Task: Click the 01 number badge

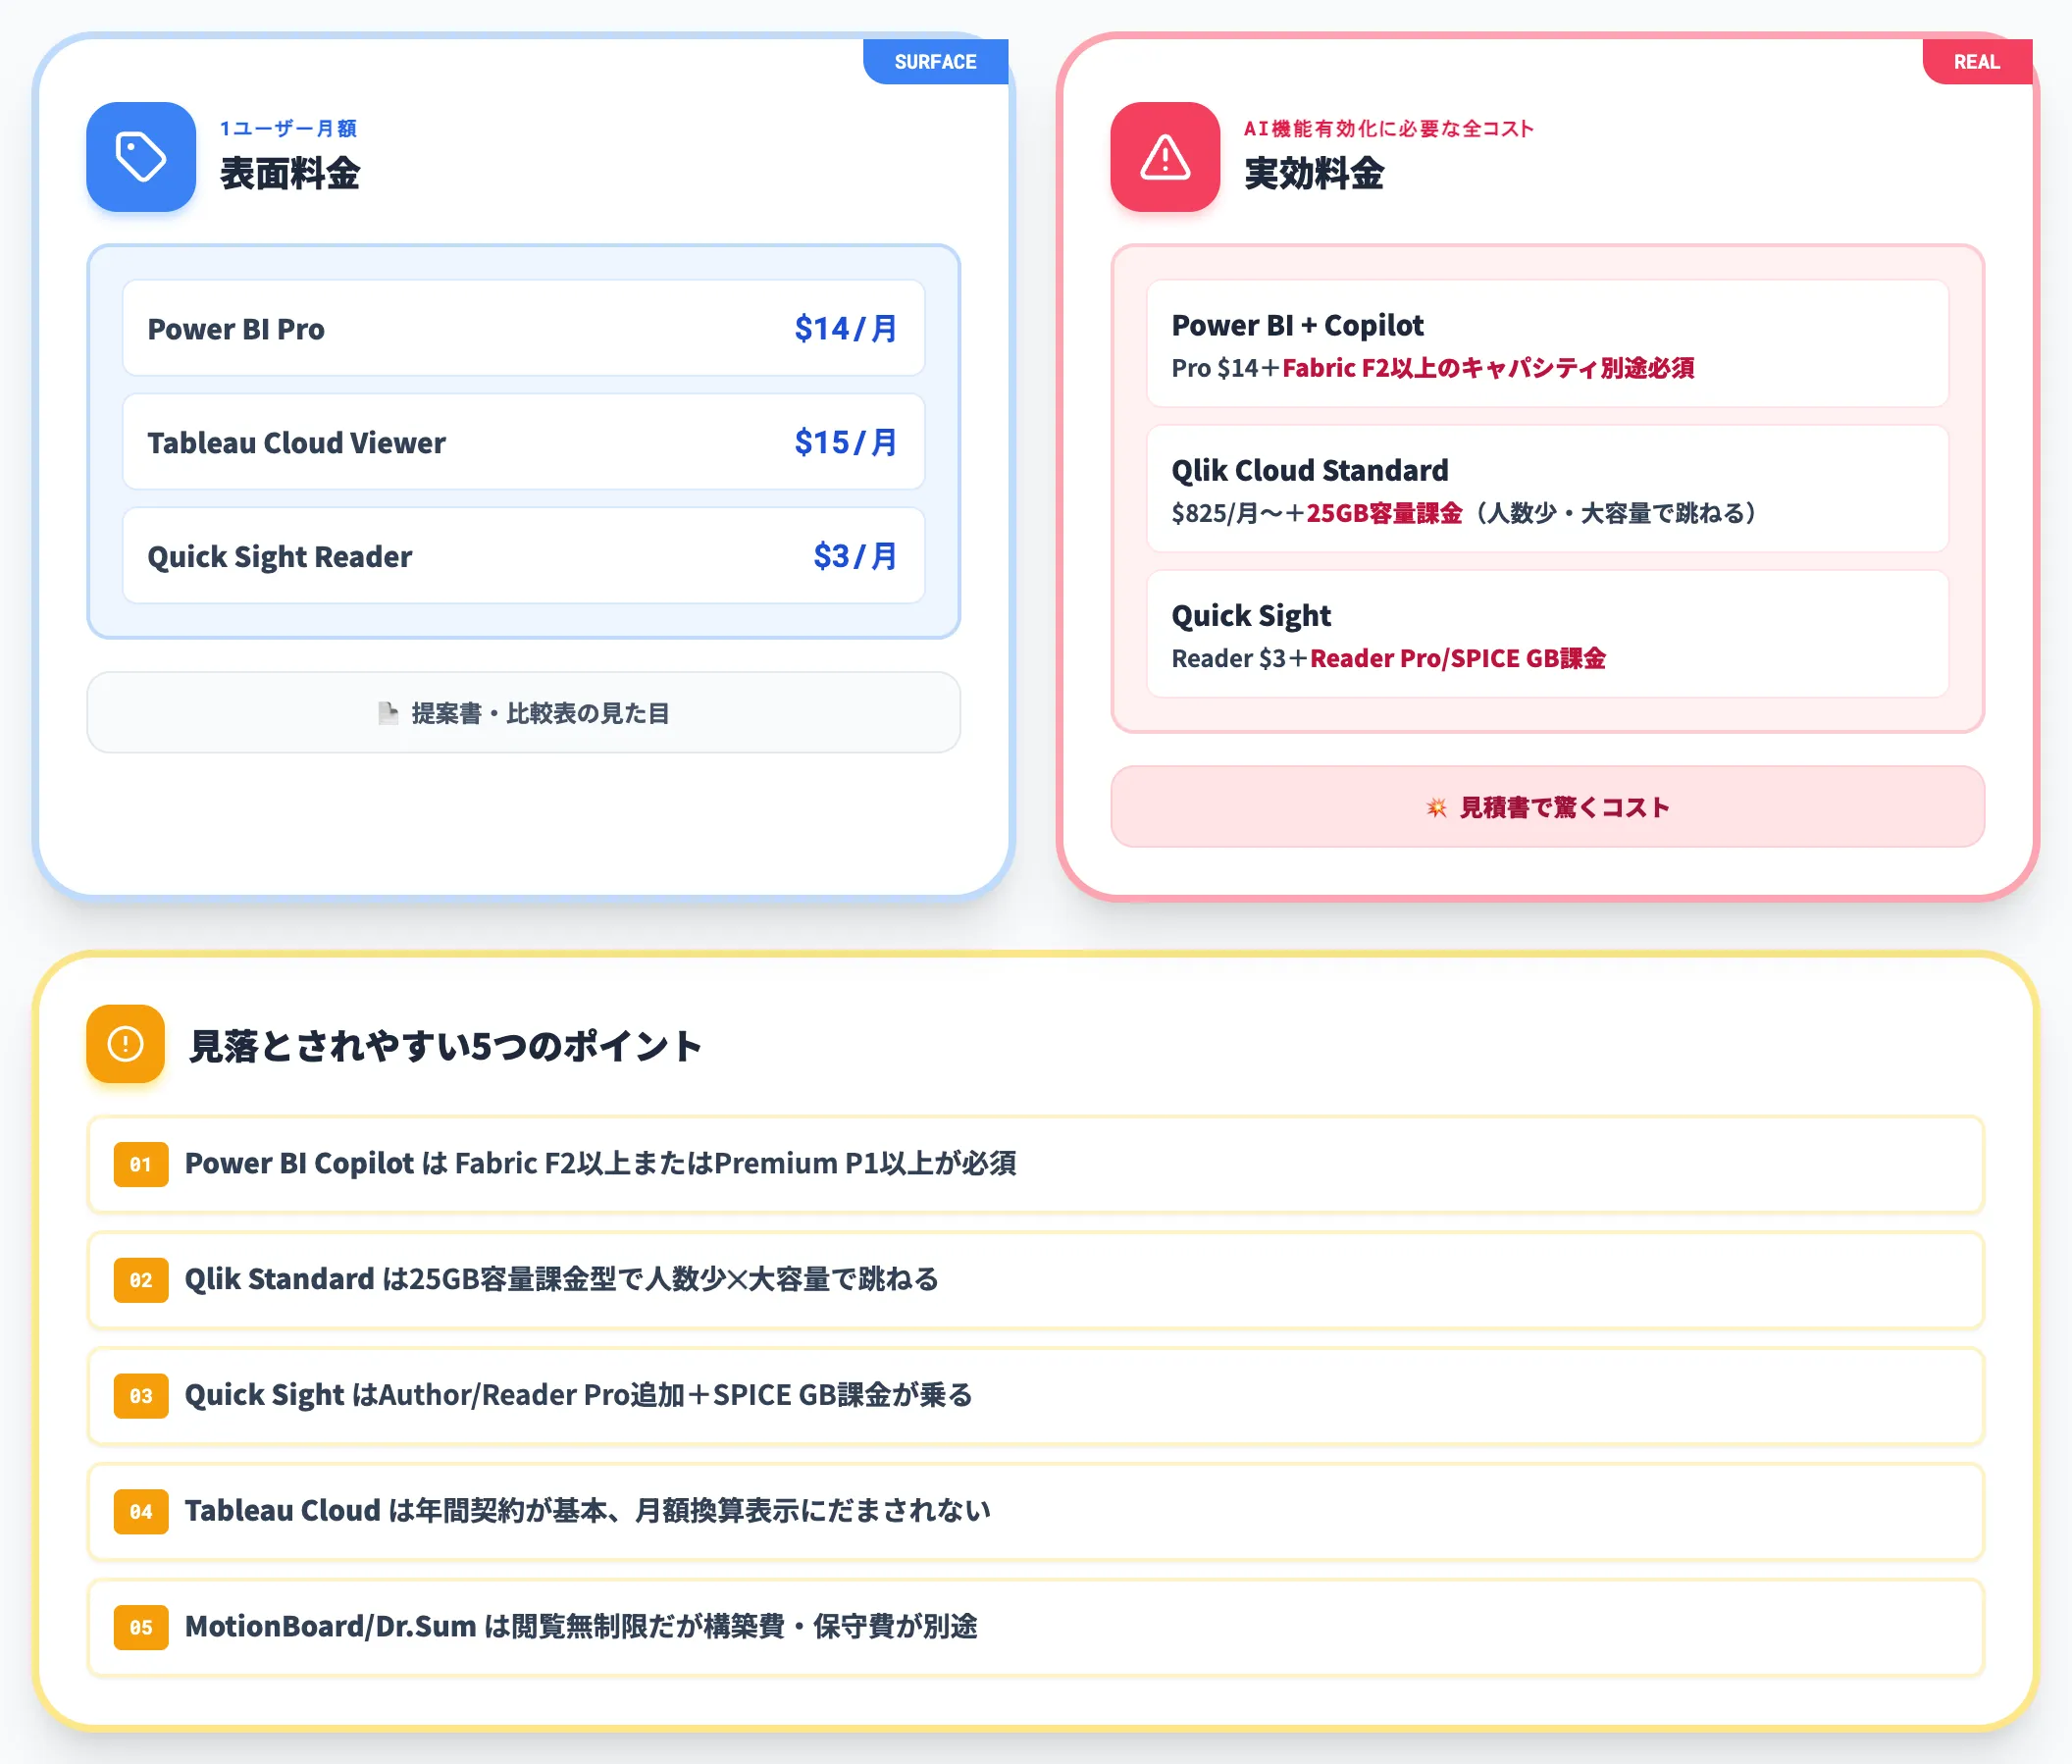Action: [141, 1164]
